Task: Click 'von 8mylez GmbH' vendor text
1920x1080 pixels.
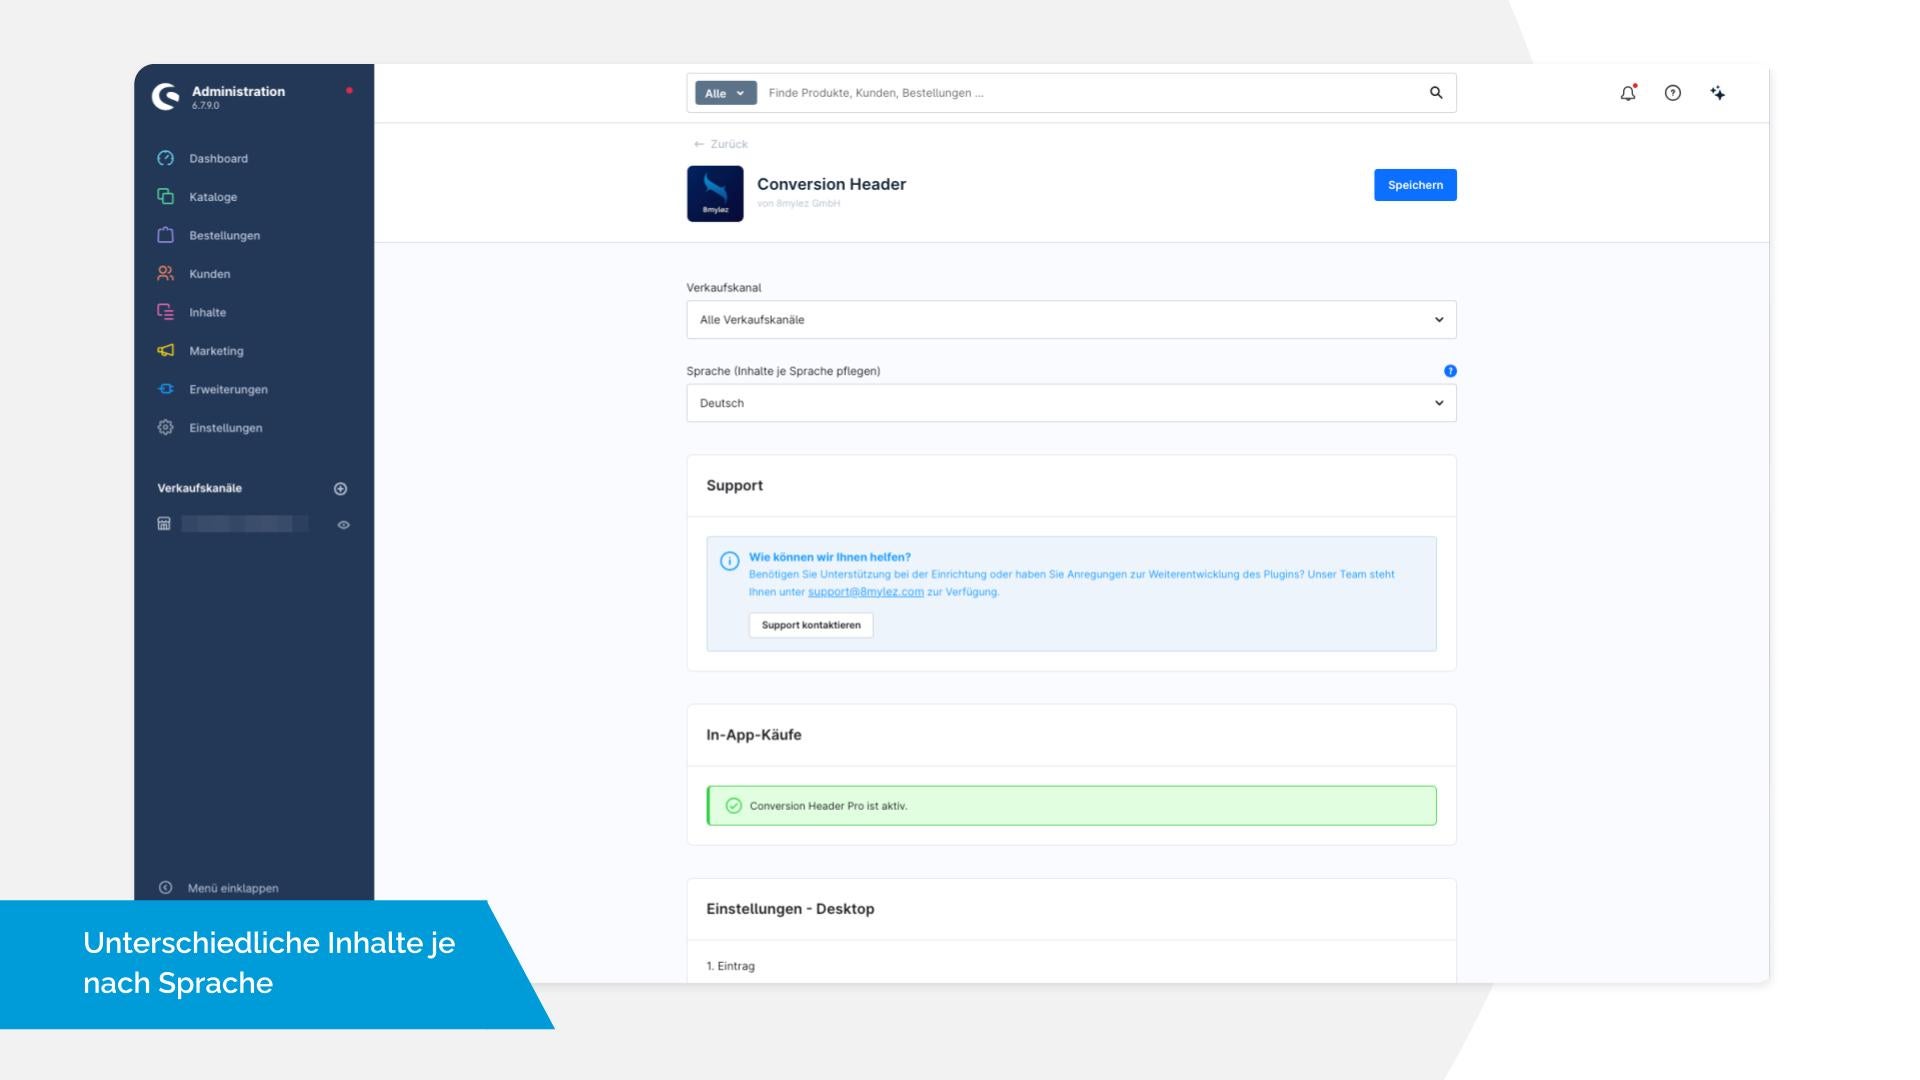Action: [x=798, y=203]
